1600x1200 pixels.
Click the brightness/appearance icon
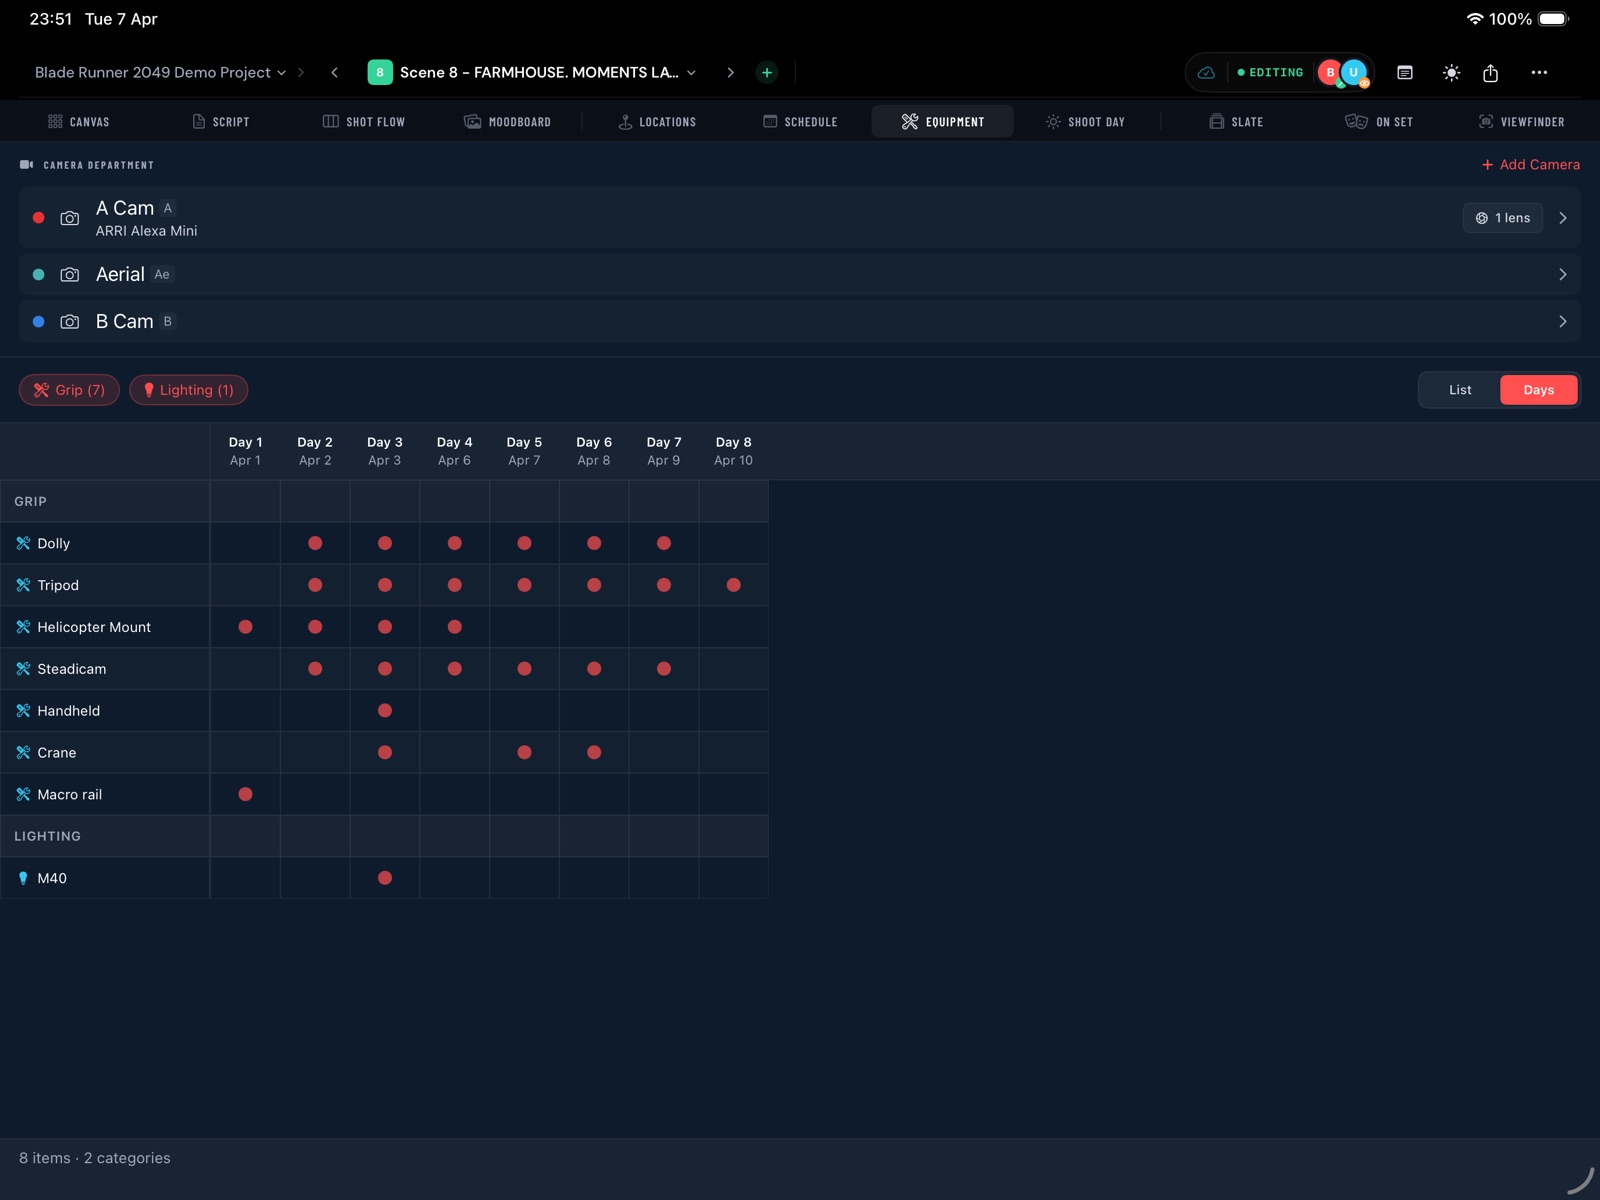(1450, 72)
